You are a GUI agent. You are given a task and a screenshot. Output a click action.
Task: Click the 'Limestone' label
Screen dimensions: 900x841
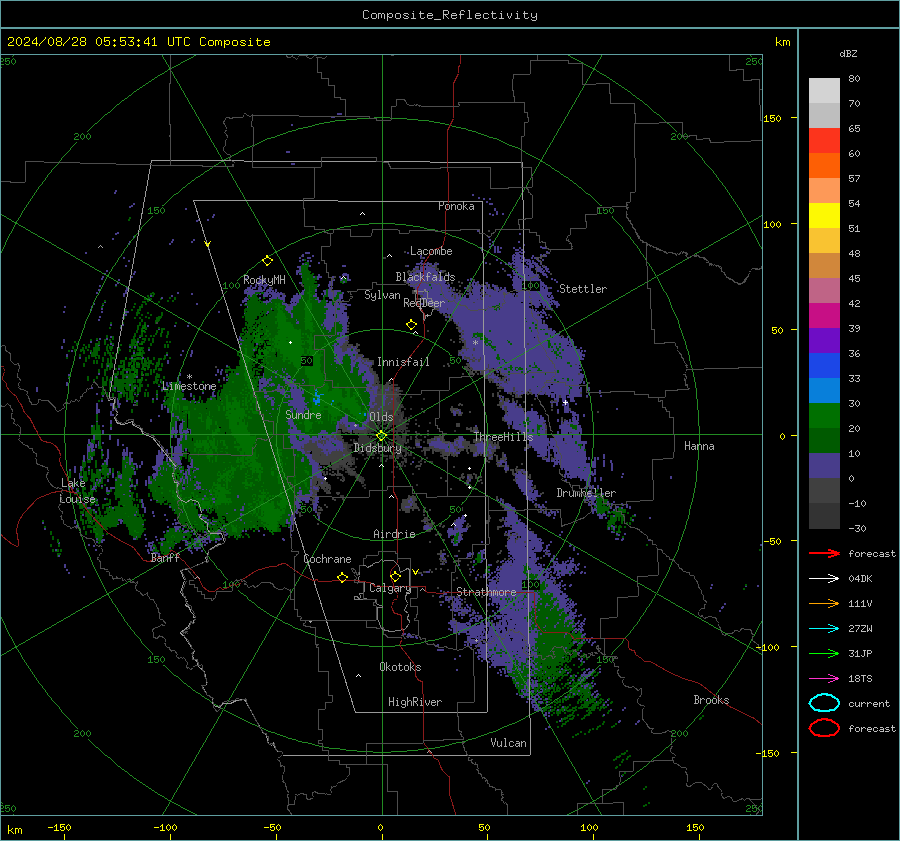coord(189,386)
